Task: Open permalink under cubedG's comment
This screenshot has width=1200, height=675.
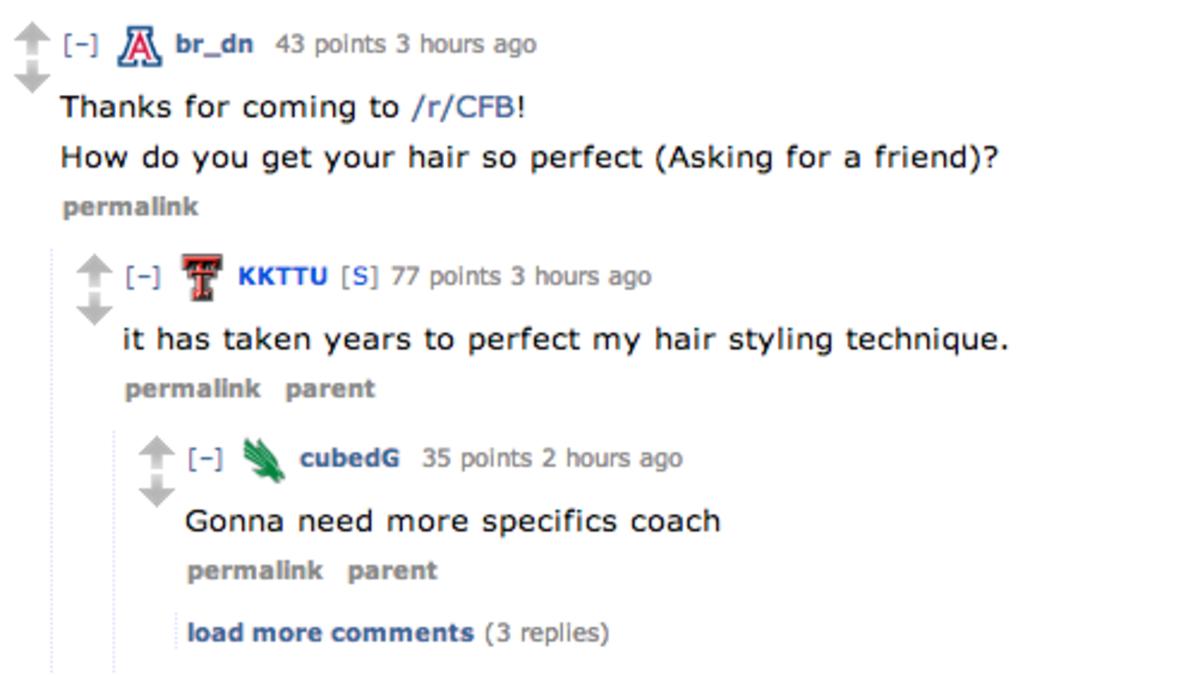Action: coord(254,571)
